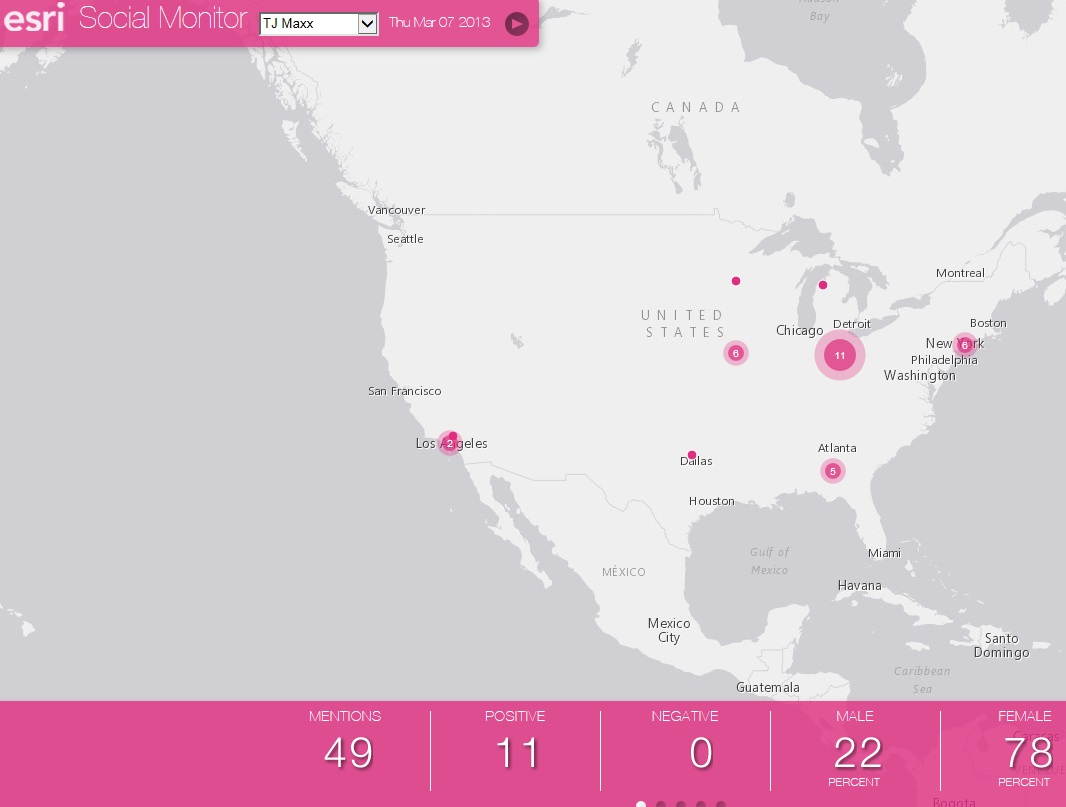Open the Atlanta cluster showing "5"
The height and width of the screenshot is (807, 1066).
pos(833,470)
